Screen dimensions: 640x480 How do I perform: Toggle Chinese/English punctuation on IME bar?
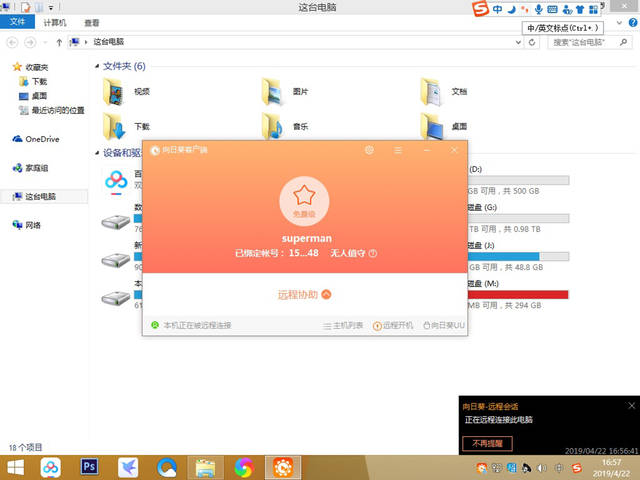(524, 9)
